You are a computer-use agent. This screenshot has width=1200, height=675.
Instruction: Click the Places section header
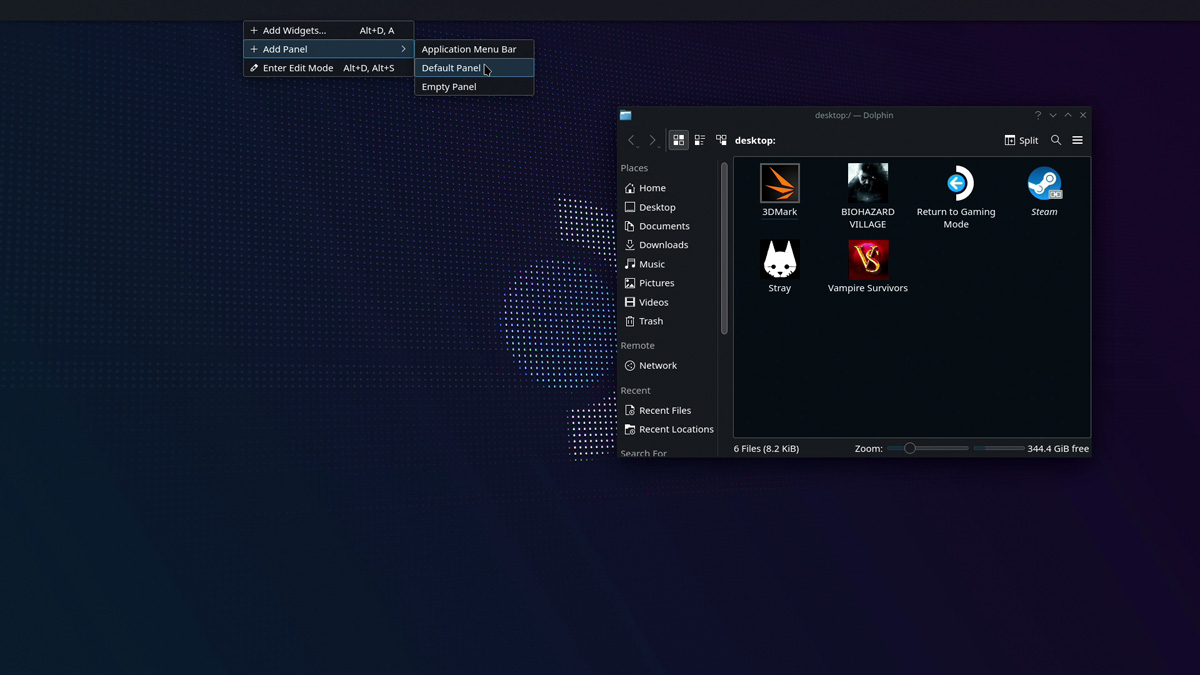[x=634, y=168]
